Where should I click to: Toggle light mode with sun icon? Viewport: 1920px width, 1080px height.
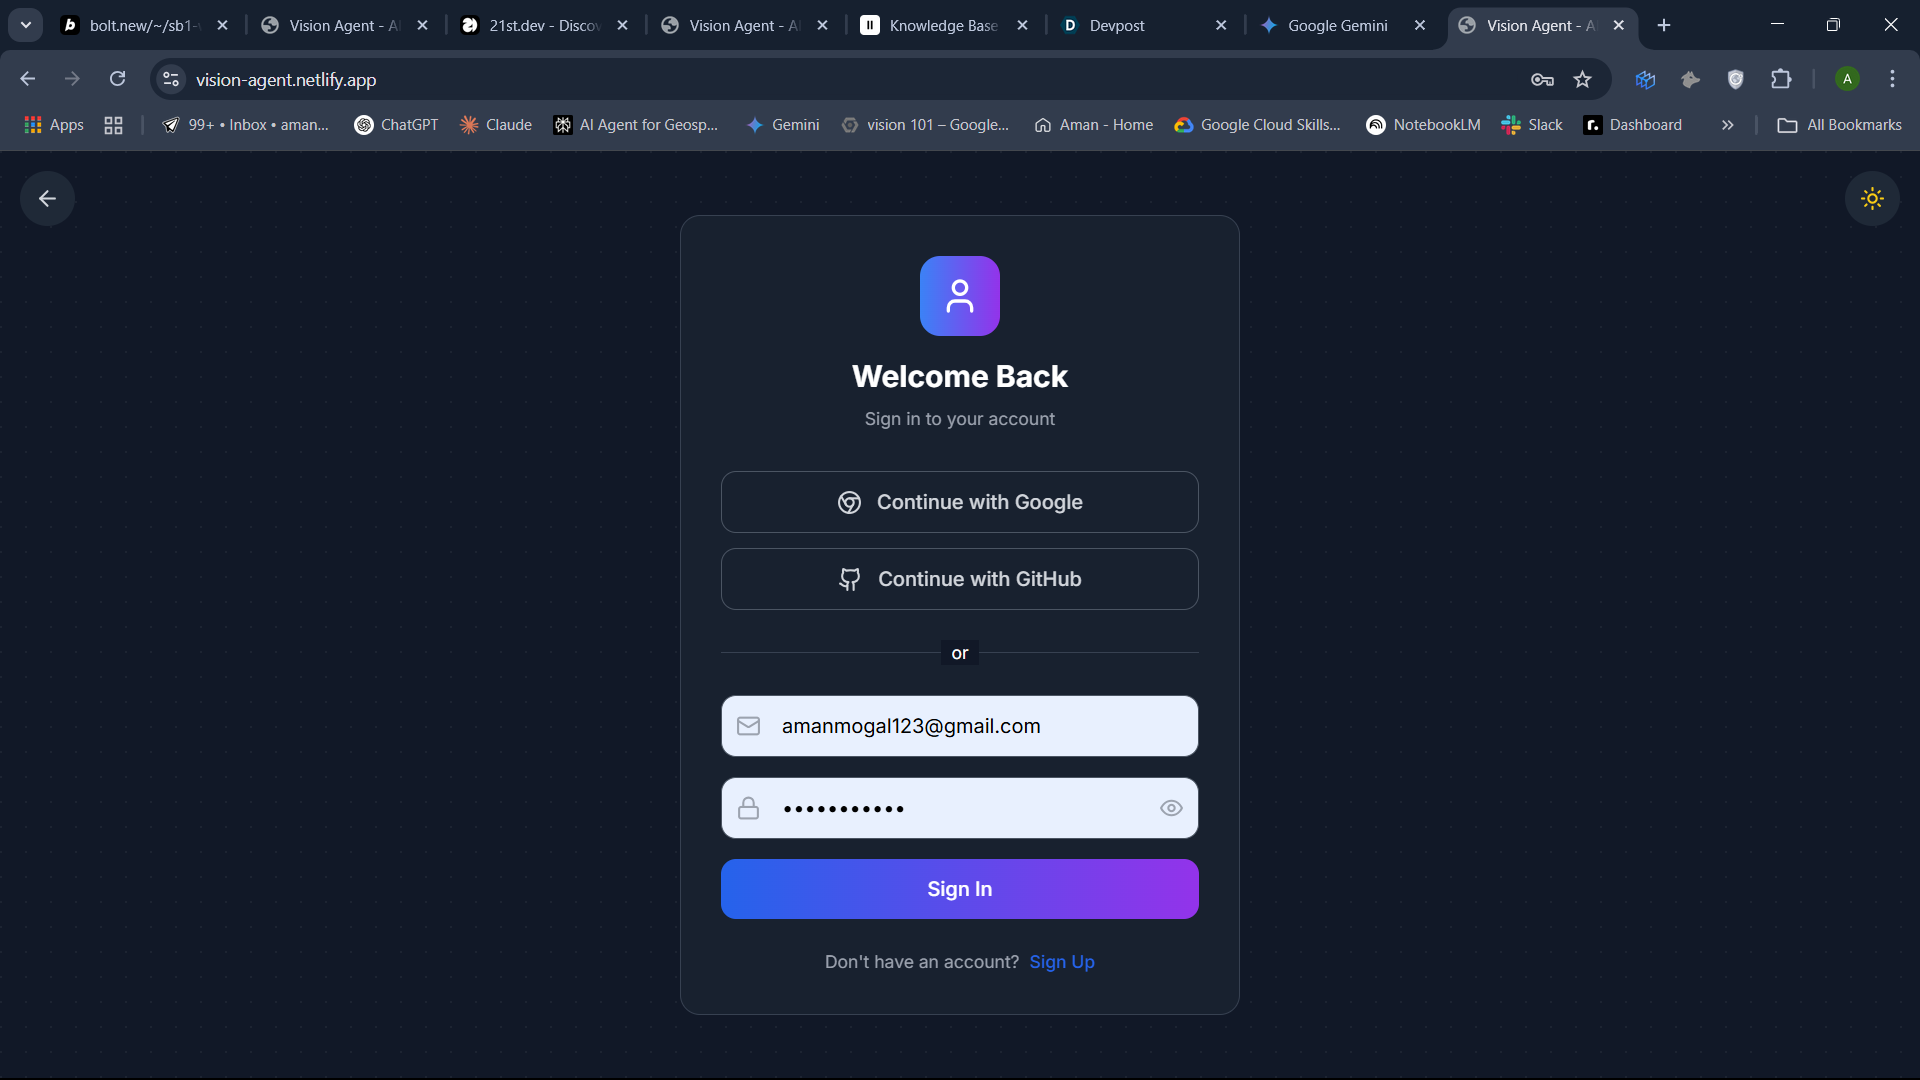click(1872, 198)
